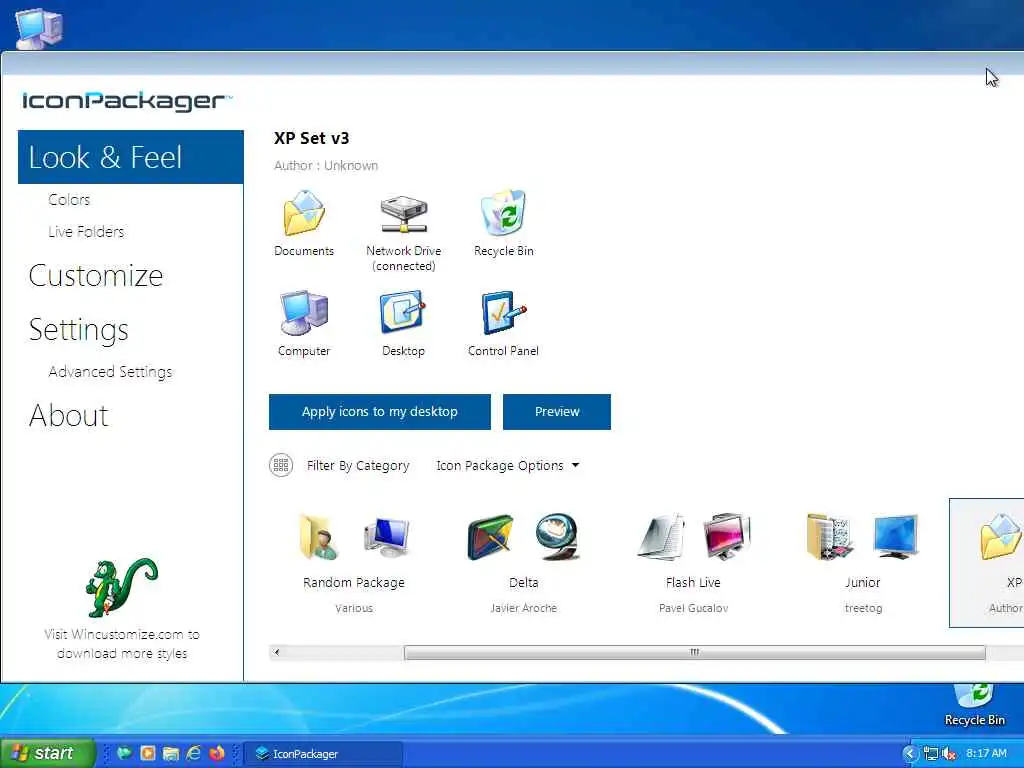Click the Pavel Gucalov author text
The image size is (1024, 768).
(693, 608)
